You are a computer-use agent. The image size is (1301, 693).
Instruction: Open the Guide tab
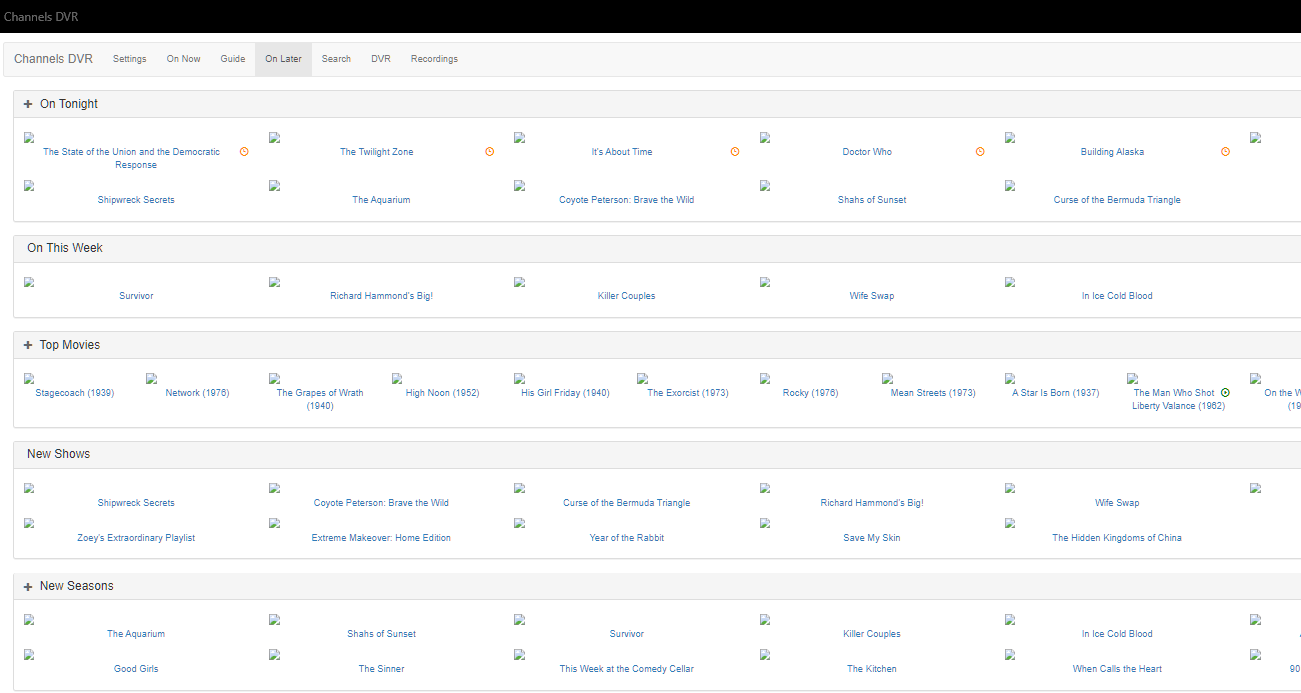pyautogui.click(x=233, y=59)
